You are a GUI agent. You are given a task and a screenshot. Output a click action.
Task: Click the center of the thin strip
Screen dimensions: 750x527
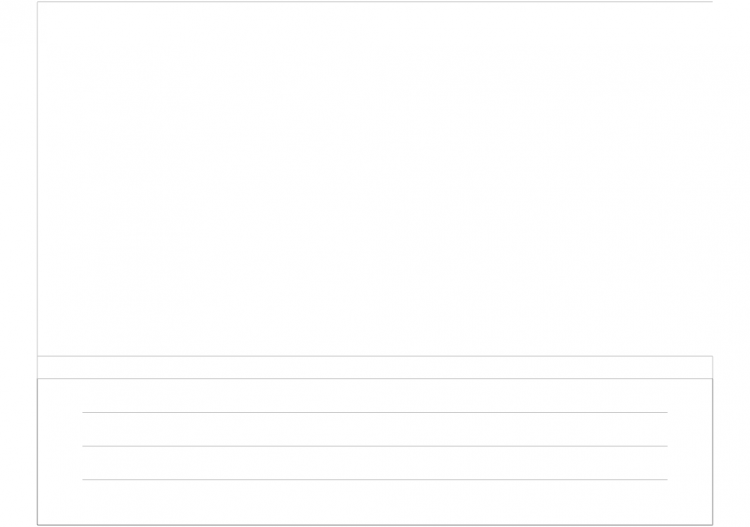pyautogui.click(x=375, y=367)
